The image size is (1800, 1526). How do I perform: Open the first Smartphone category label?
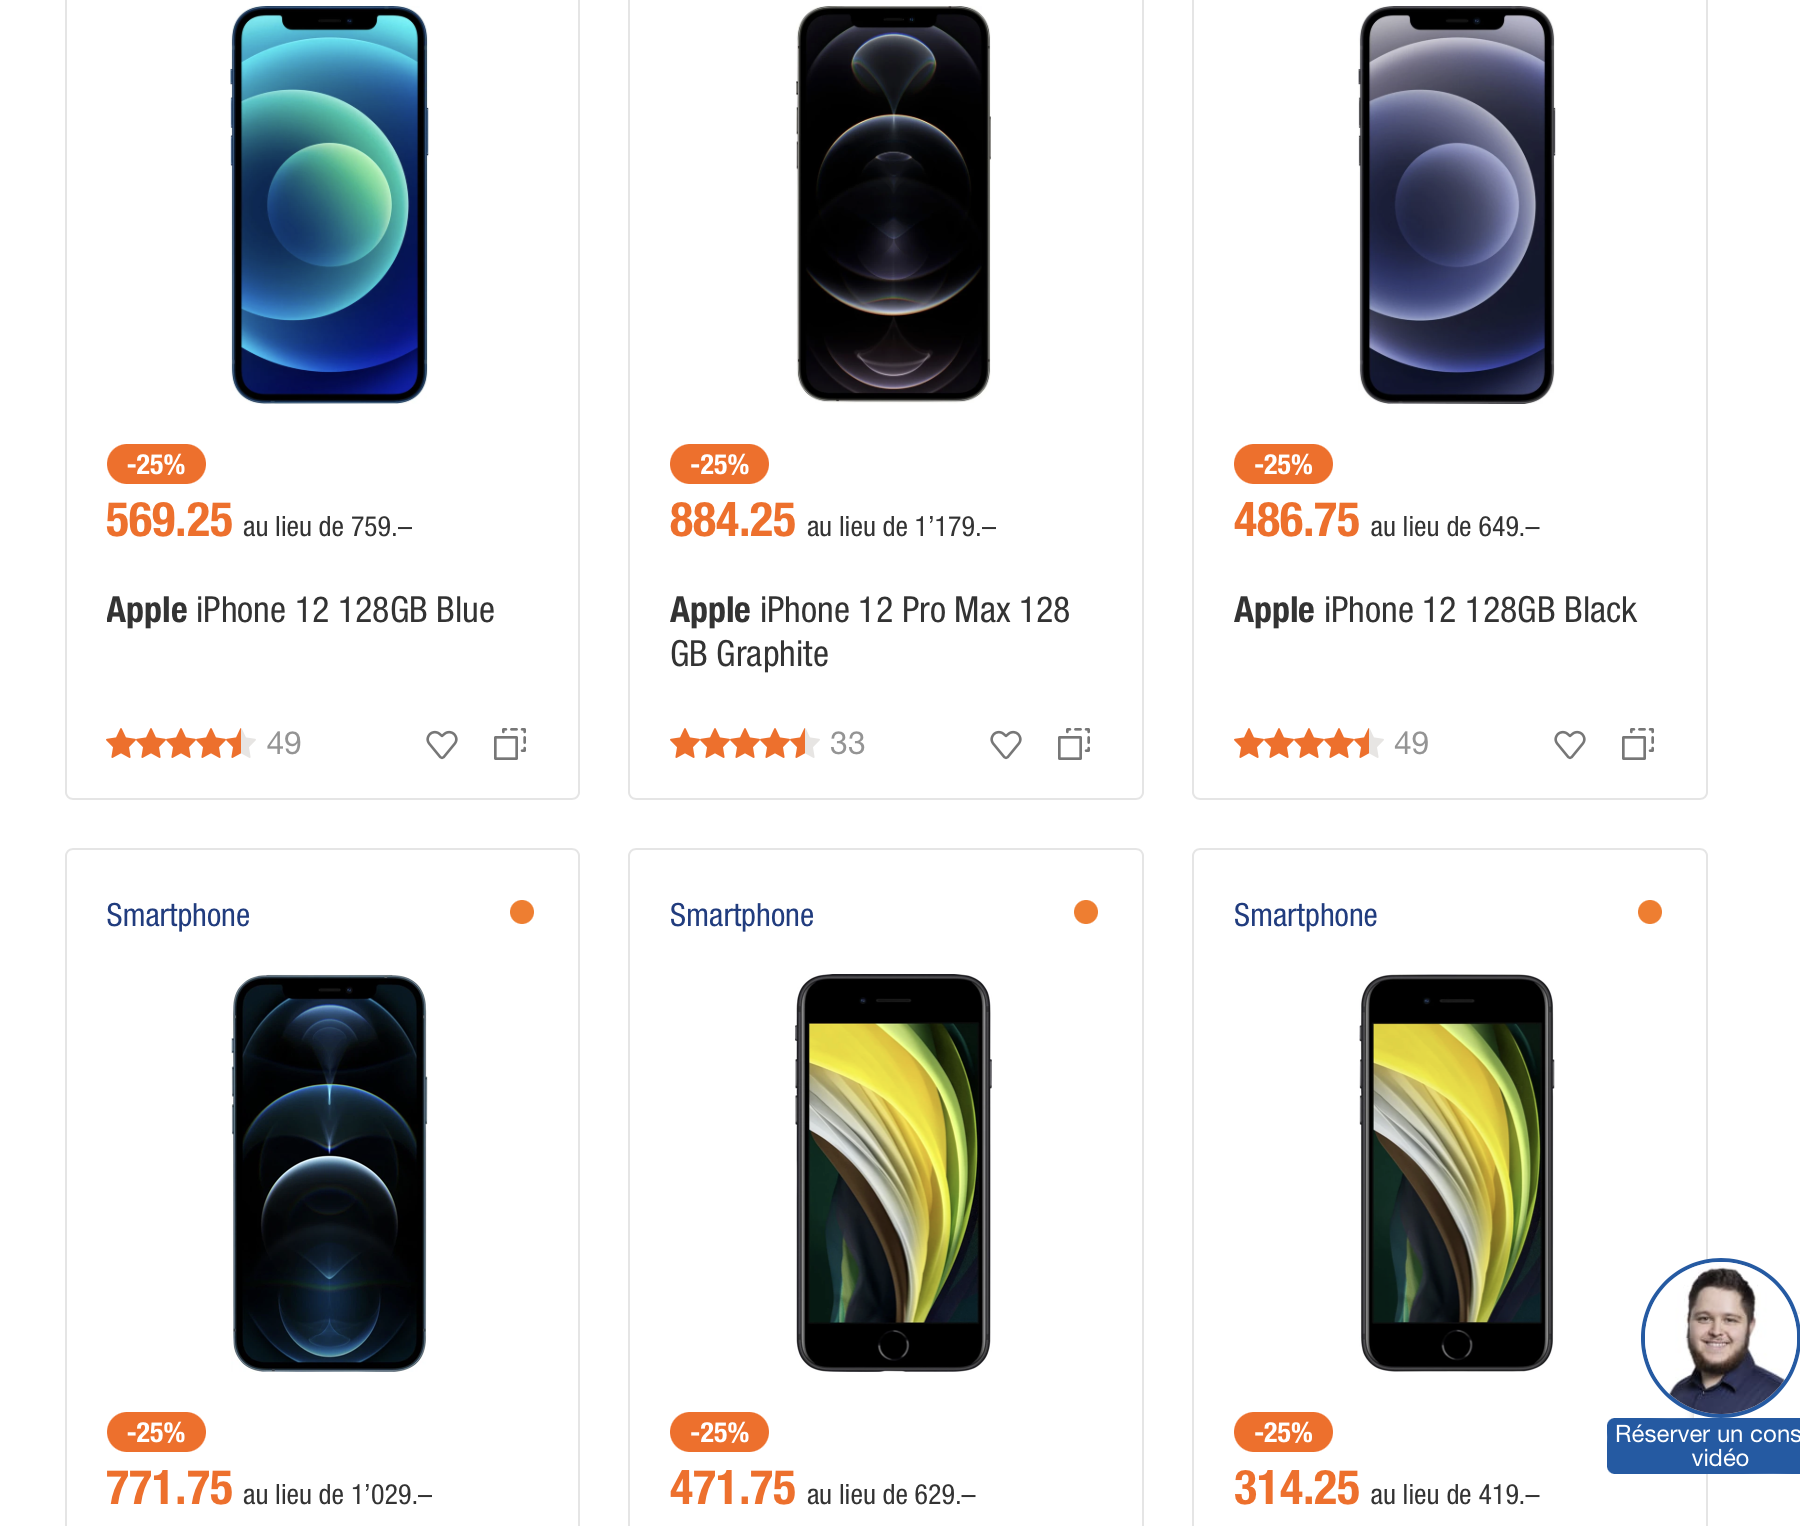click(x=178, y=913)
